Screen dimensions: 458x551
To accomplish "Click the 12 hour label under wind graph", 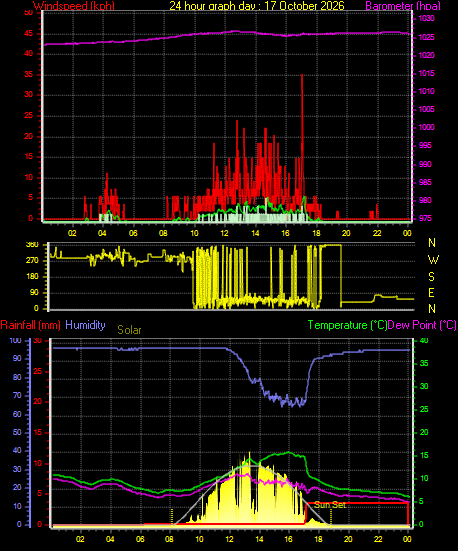I will point(224,233).
